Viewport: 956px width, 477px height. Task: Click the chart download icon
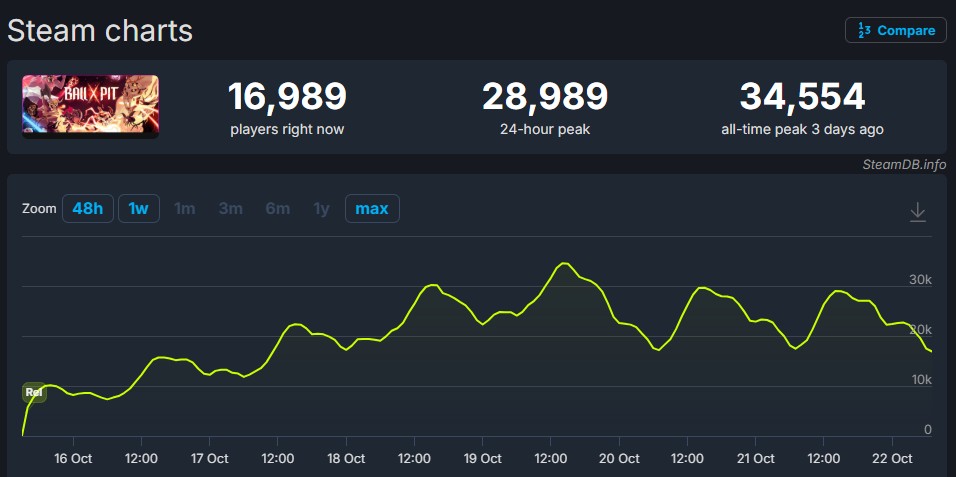(917, 212)
